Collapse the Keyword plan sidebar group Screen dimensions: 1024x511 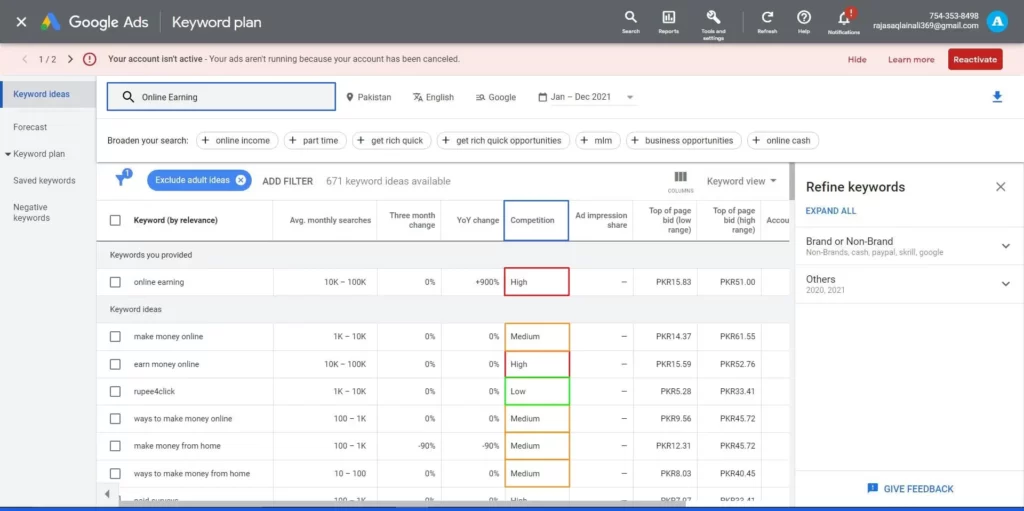(8, 154)
